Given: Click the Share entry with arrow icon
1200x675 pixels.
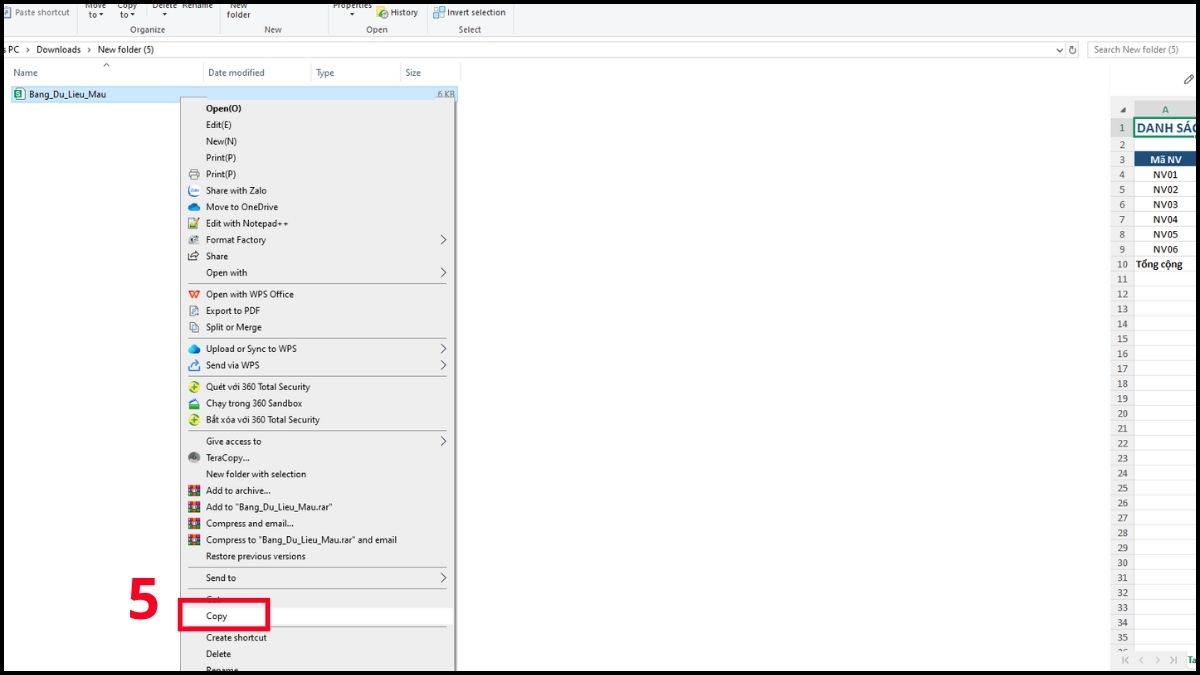Looking at the screenshot, I should 194,256.
